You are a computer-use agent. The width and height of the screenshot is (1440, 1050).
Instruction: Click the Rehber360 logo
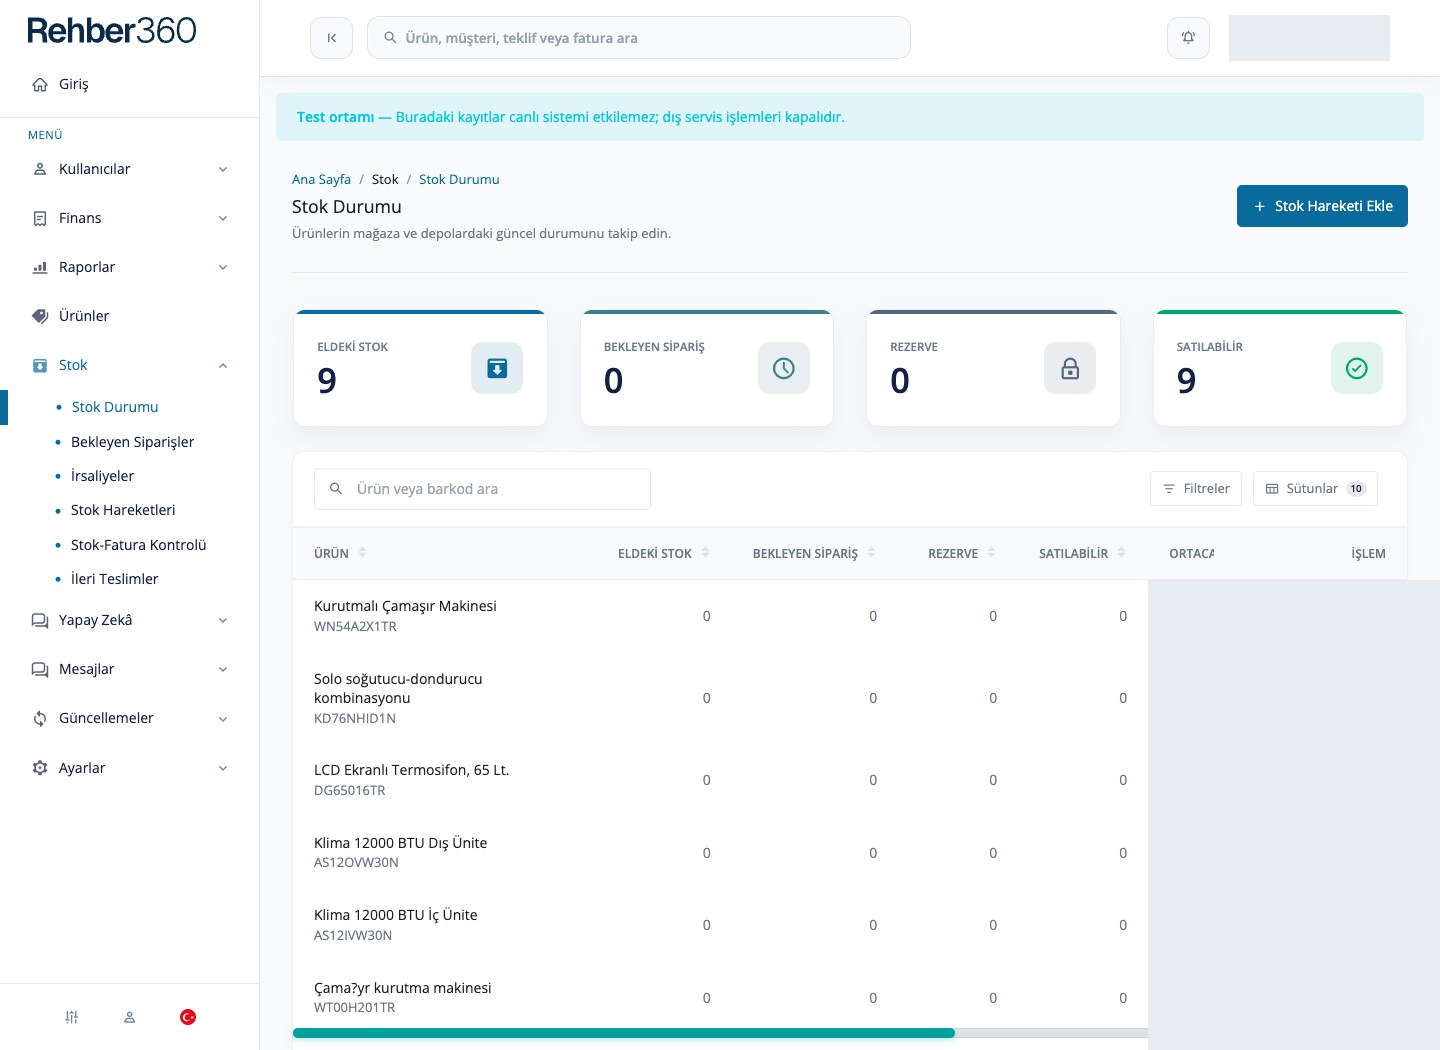tap(111, 31)
